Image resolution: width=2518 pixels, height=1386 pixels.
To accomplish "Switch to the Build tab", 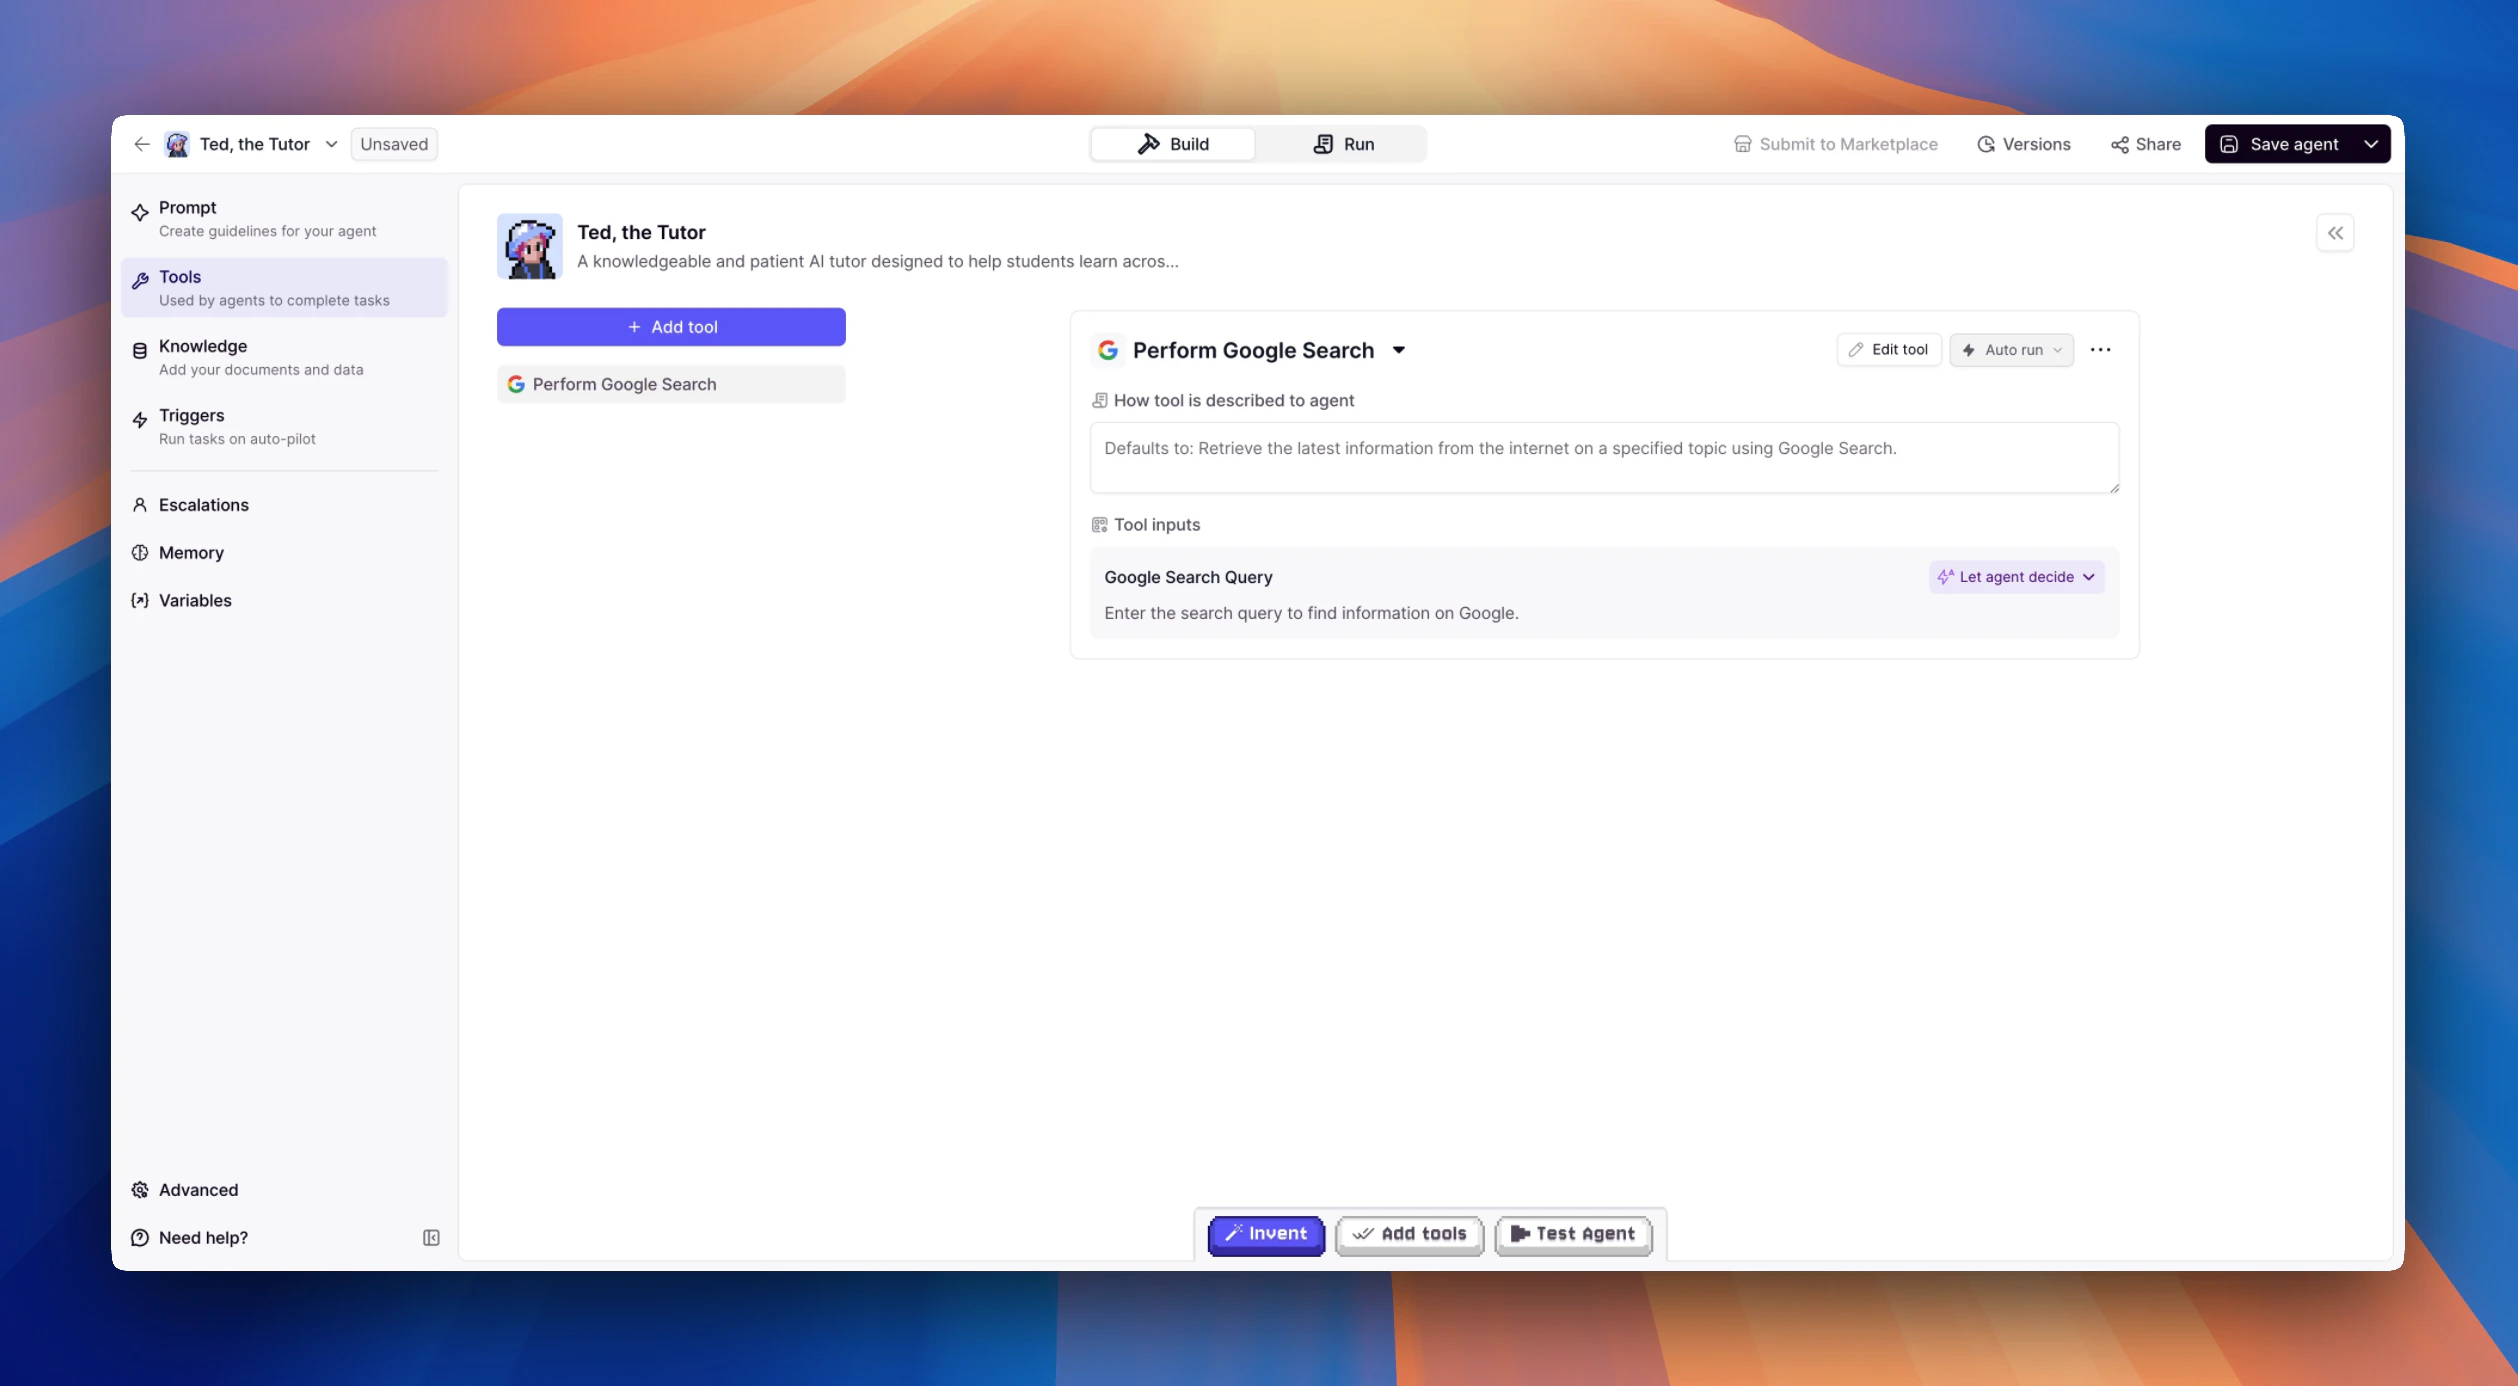I will point(1173,144).
